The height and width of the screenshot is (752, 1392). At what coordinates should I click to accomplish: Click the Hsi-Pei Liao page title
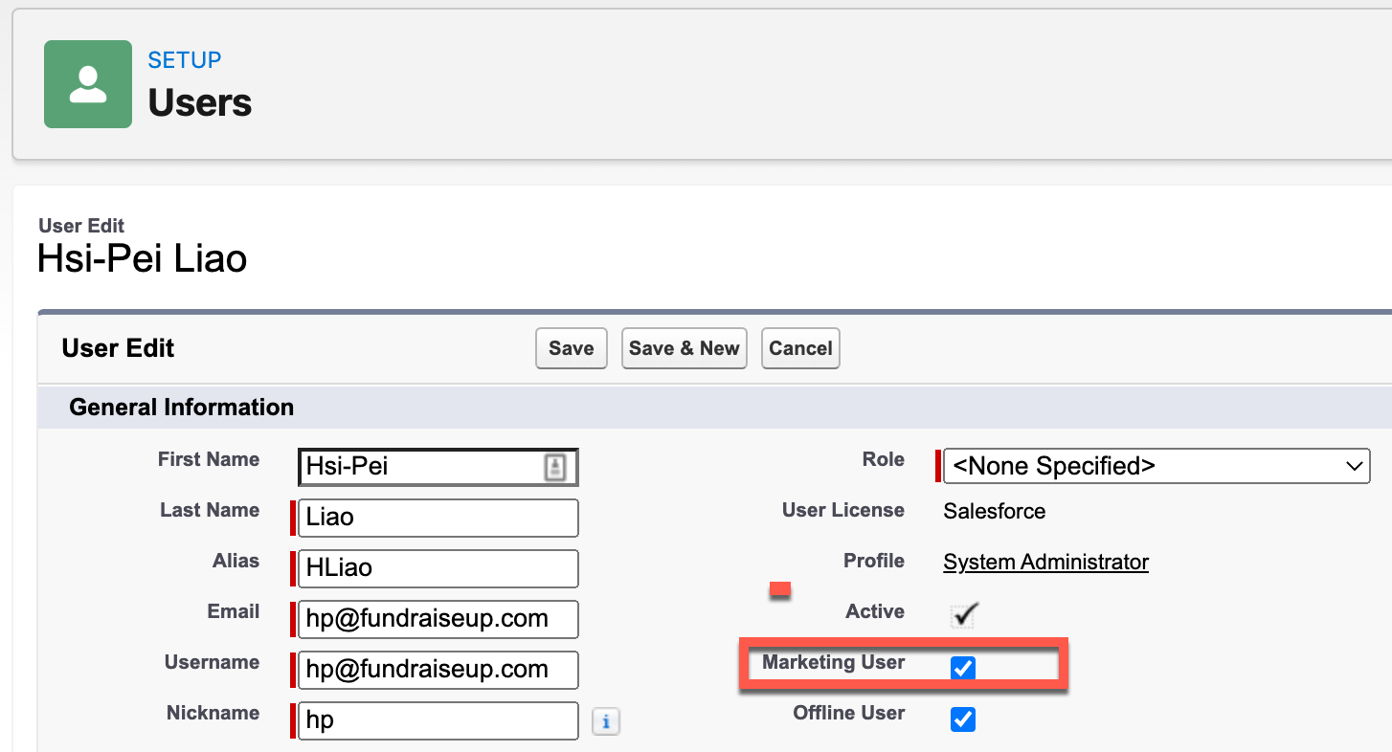[142, 259]
